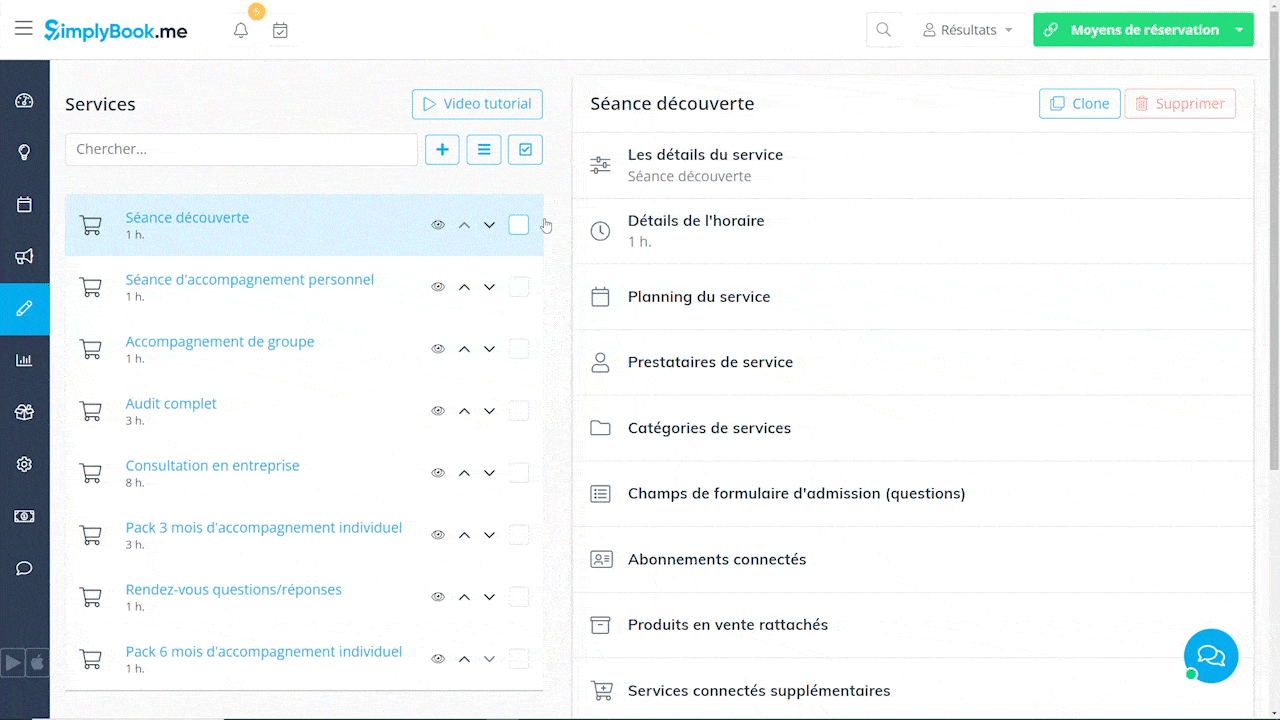Screen dimensions: 1280x720
Task: Toggle visibility eye for Pack 6 mois d'accompagnement
Action: pos(438,659)
